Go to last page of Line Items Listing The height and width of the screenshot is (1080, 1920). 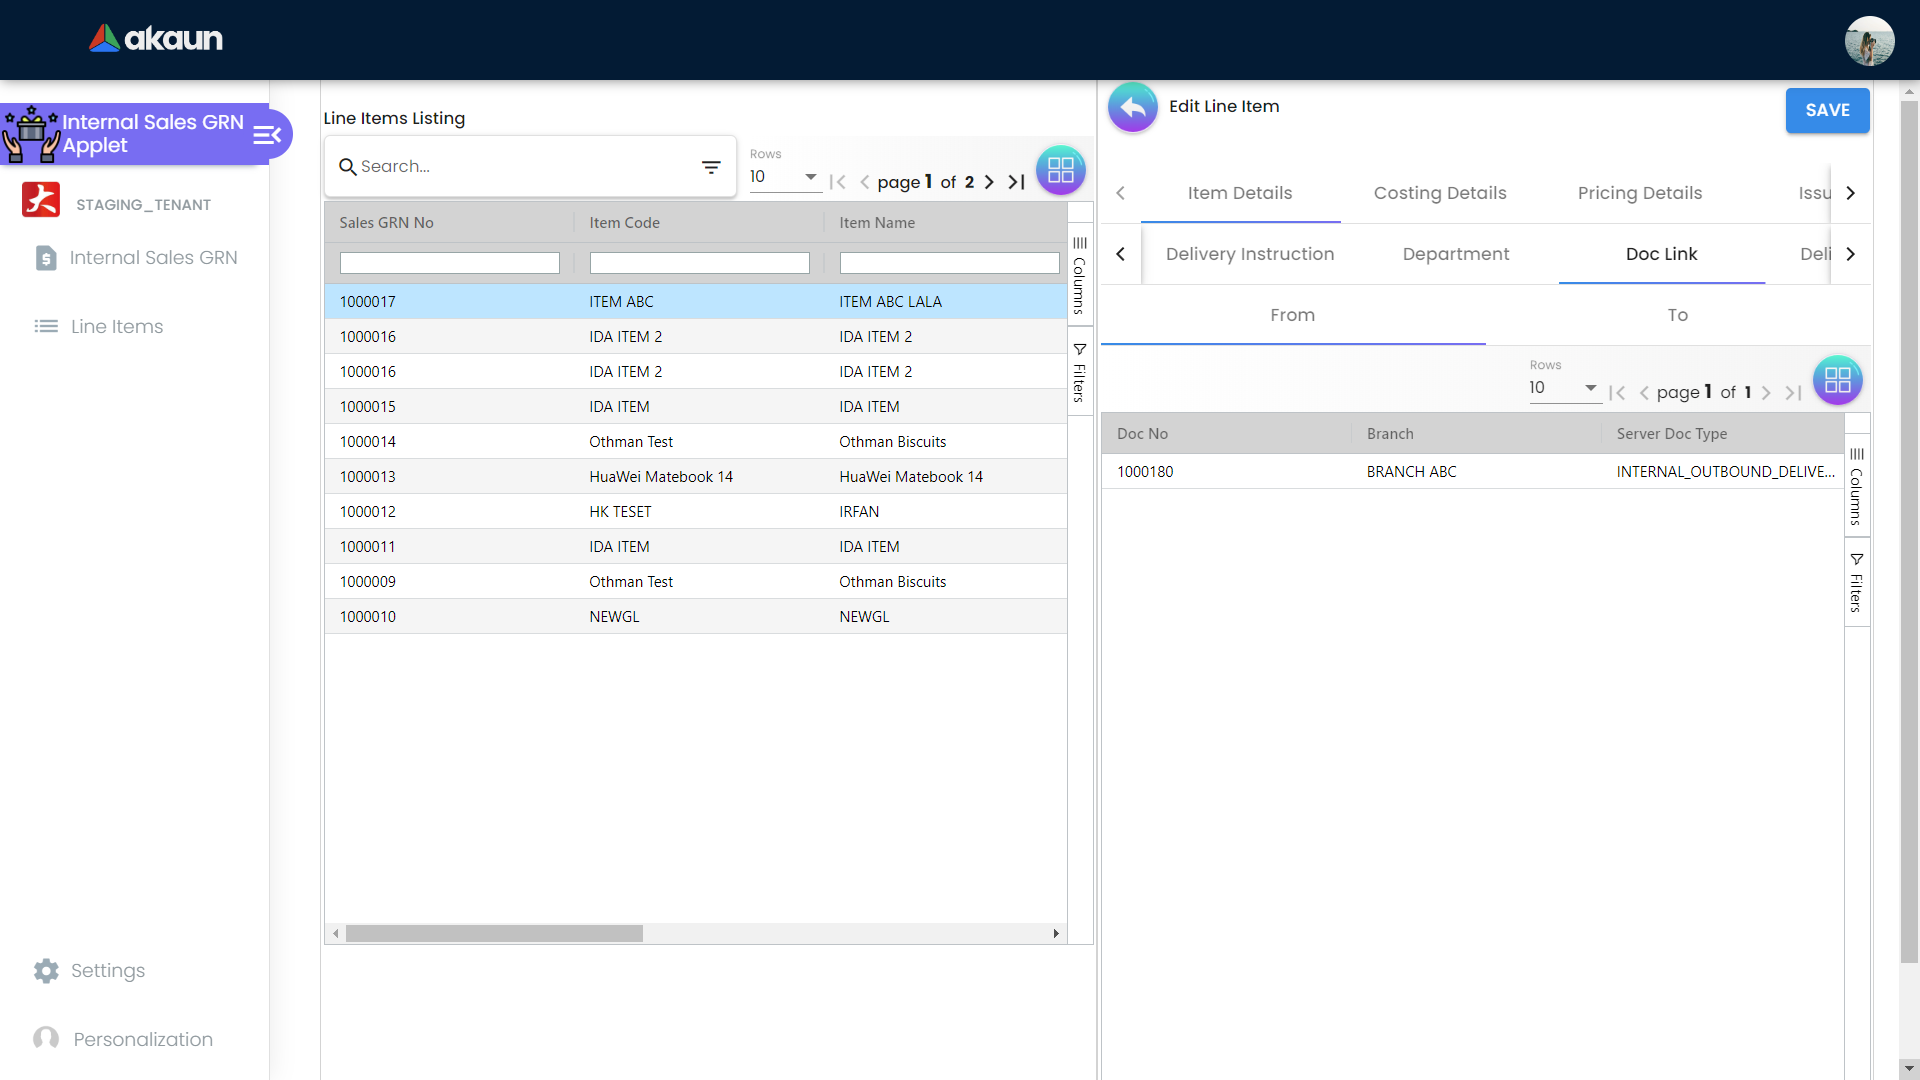click(x=1016, y=182)
